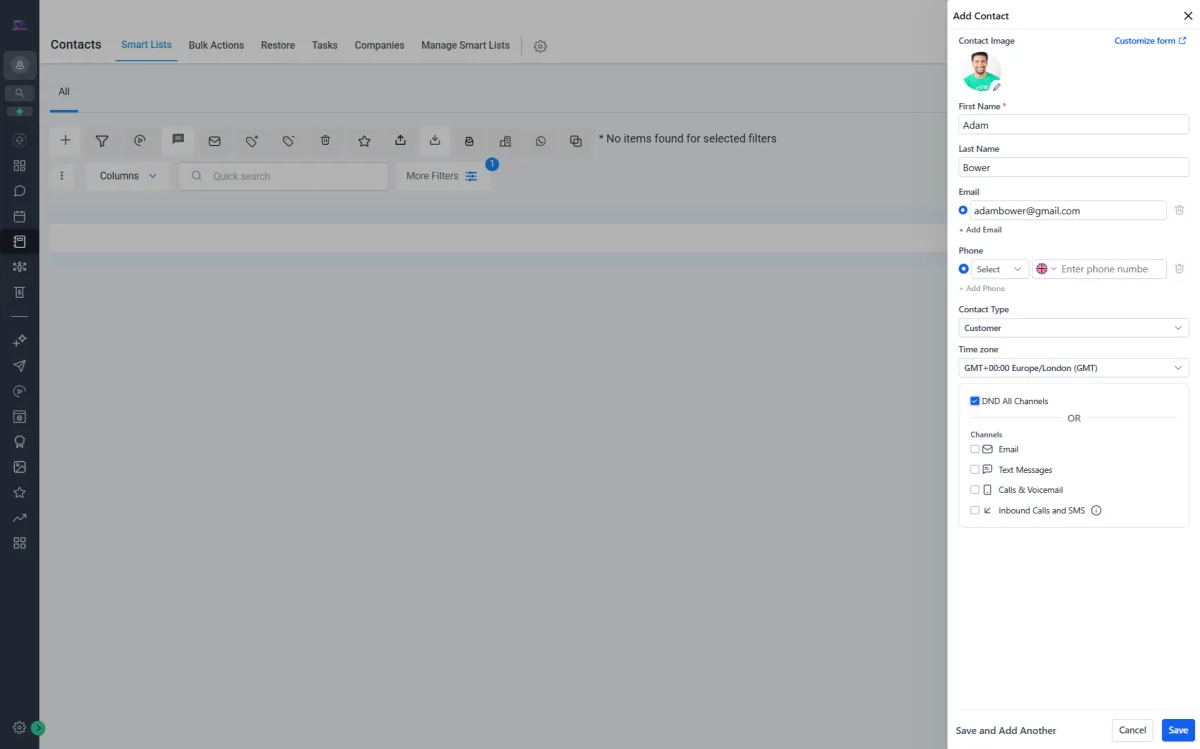Screen dimensions: 1200x749
Task: Click the delete contacts trash icon in the toolbar
Action: coord(325,141)
